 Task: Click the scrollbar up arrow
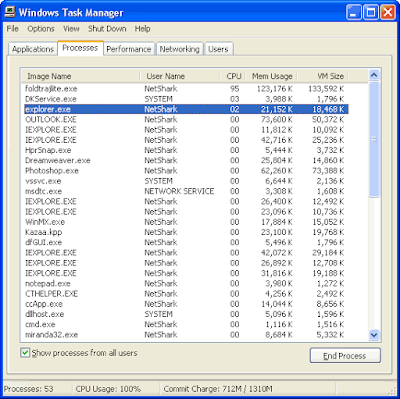click(x=374, y=75)
